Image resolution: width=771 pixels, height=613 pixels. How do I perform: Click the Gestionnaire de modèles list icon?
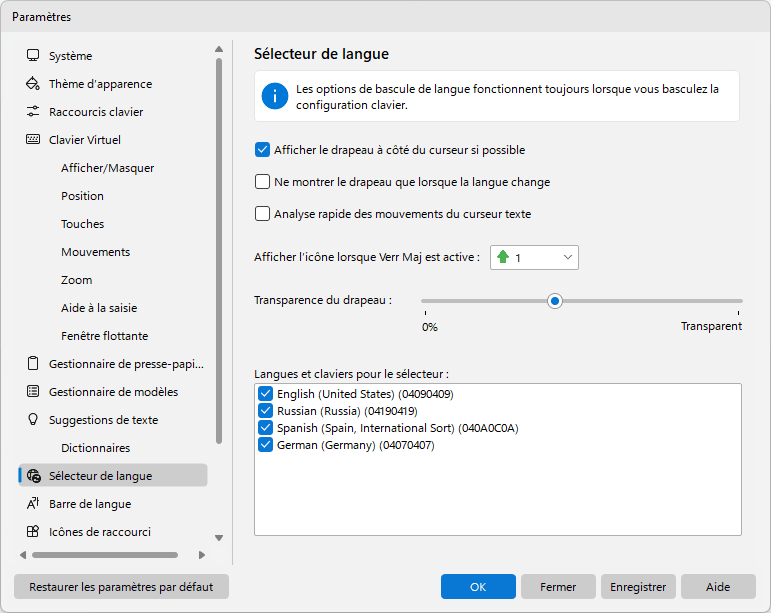pyautogui.click(x=33, y=391)
